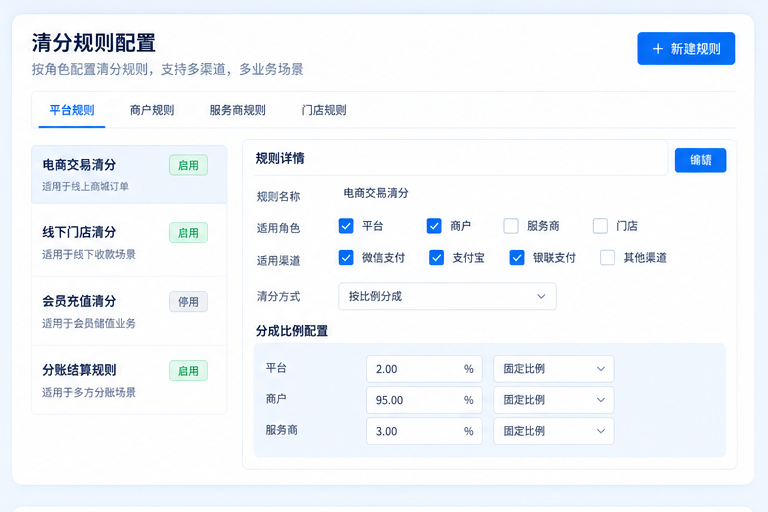The width and height of the screenshot is (768, 512).
Task: Select the 服务商规则 tab
Action: [238, 110]
